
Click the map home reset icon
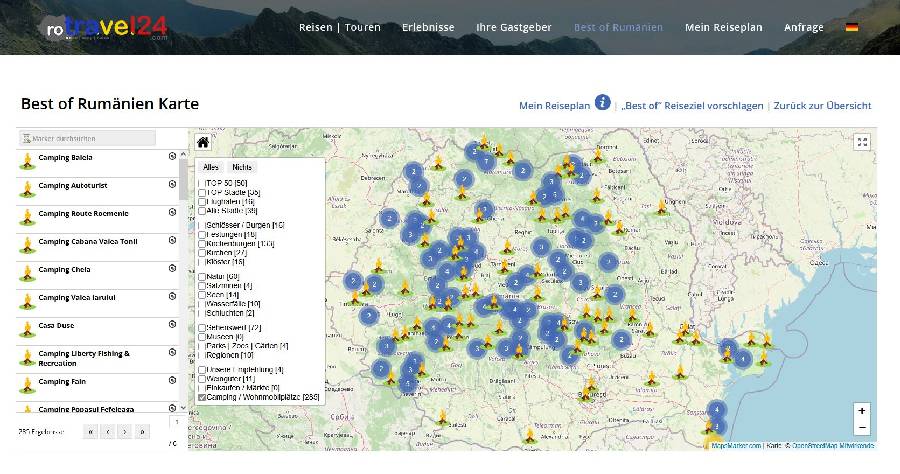coord(203,142)
